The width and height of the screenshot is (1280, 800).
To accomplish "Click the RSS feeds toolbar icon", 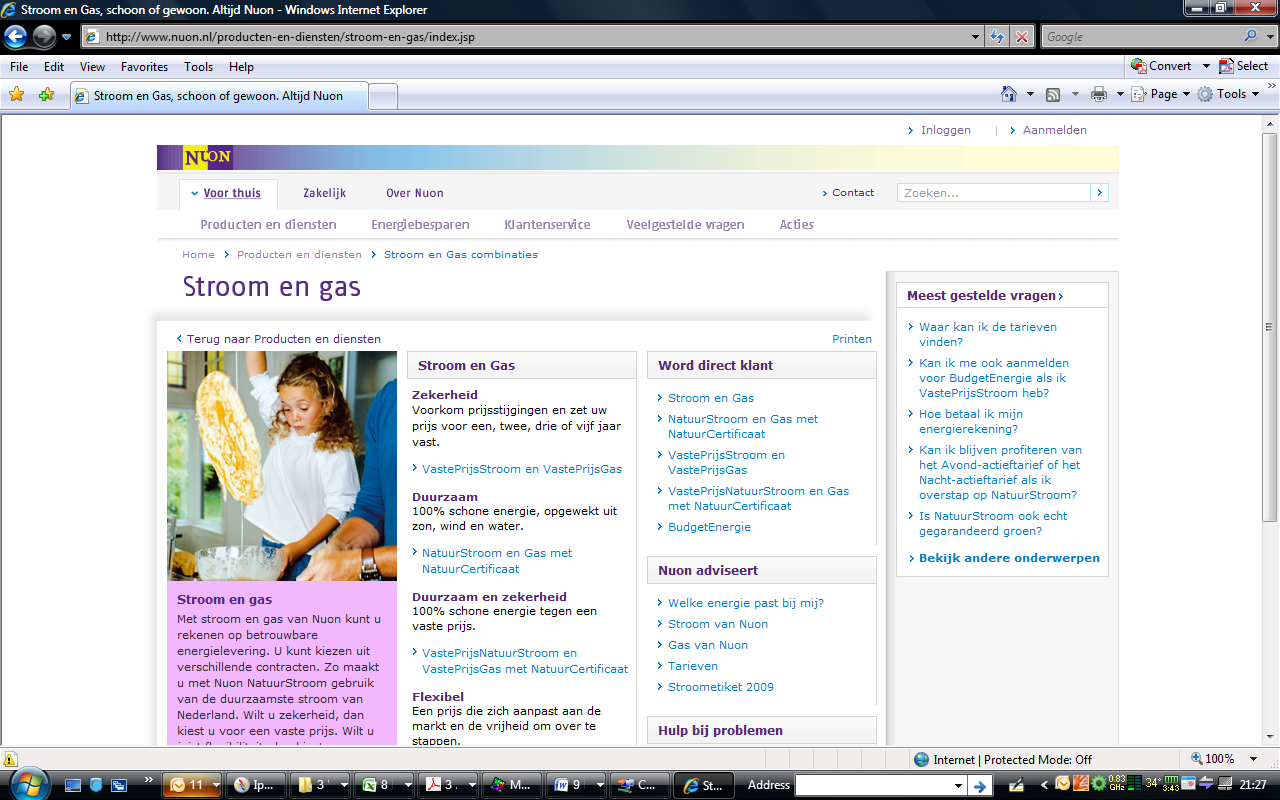I will [1053, 94].
